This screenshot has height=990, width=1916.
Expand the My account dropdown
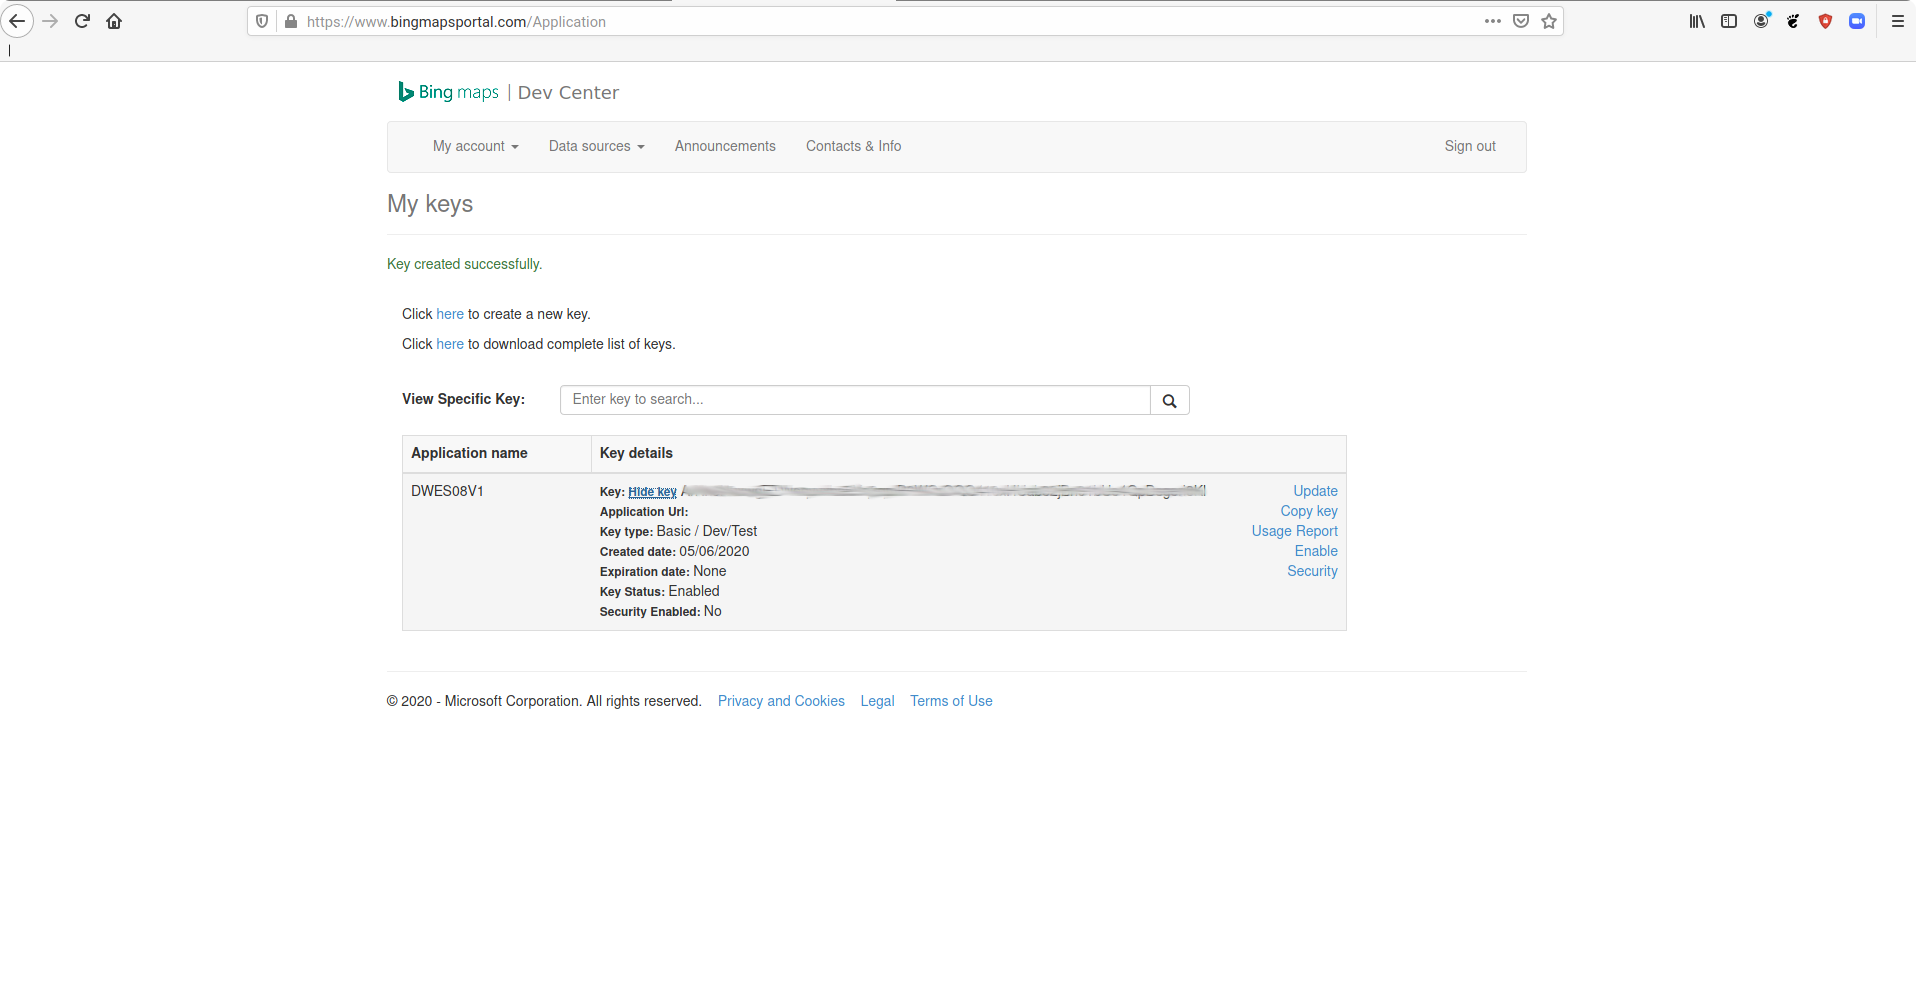click(x=475, y=146)
